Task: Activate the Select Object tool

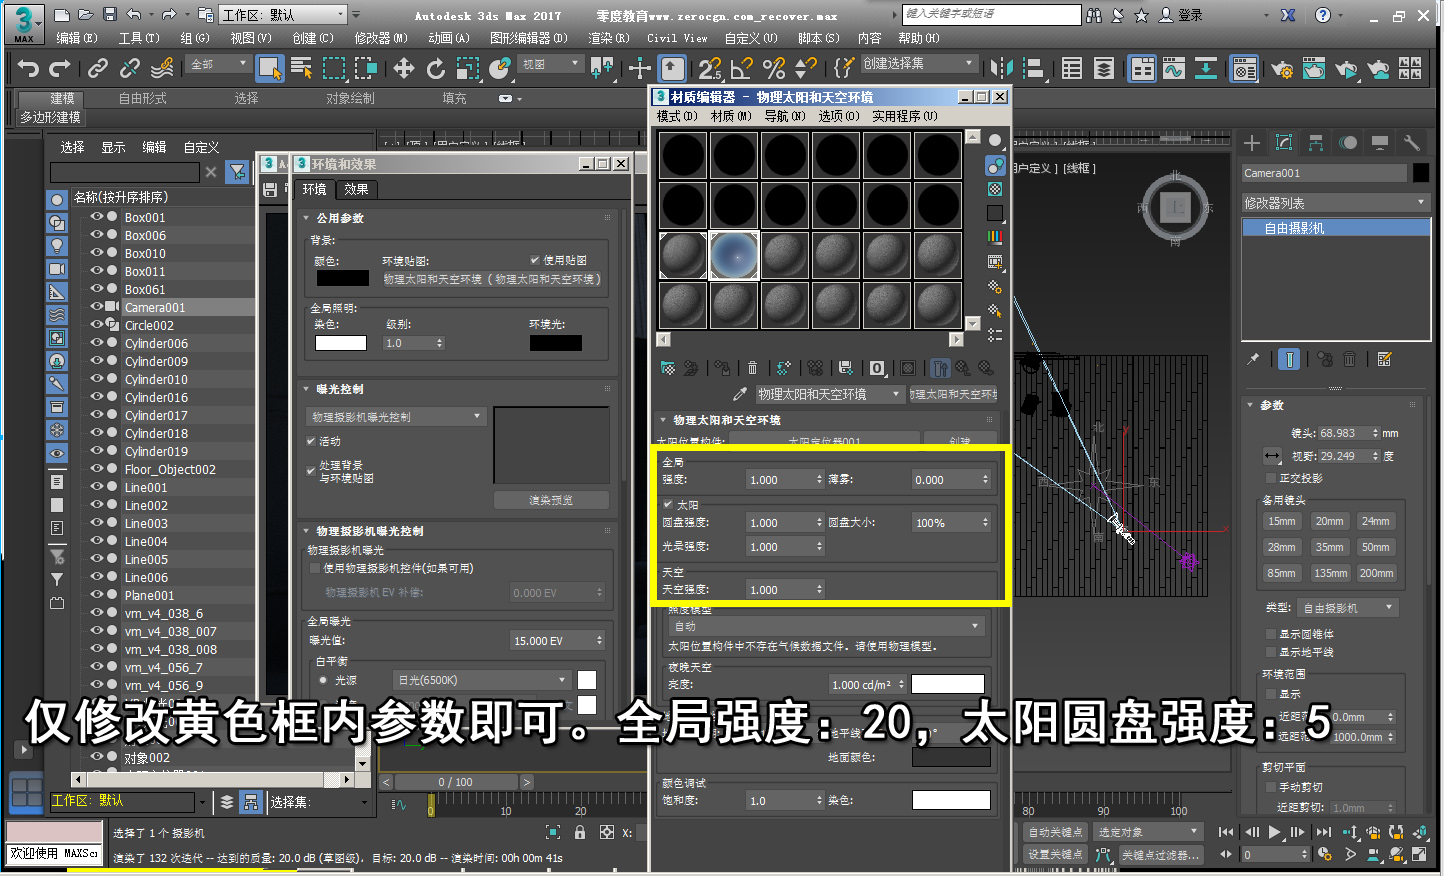Action: [x=269, y=68]
